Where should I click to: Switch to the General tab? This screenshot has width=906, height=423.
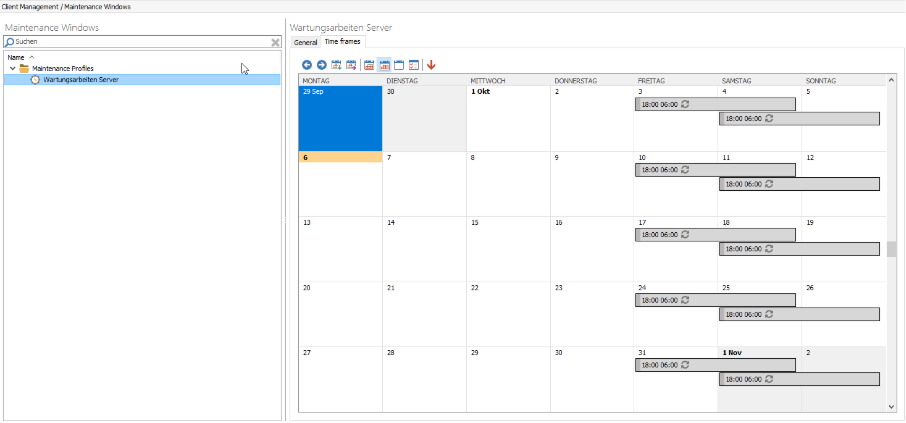click(305, 42)
